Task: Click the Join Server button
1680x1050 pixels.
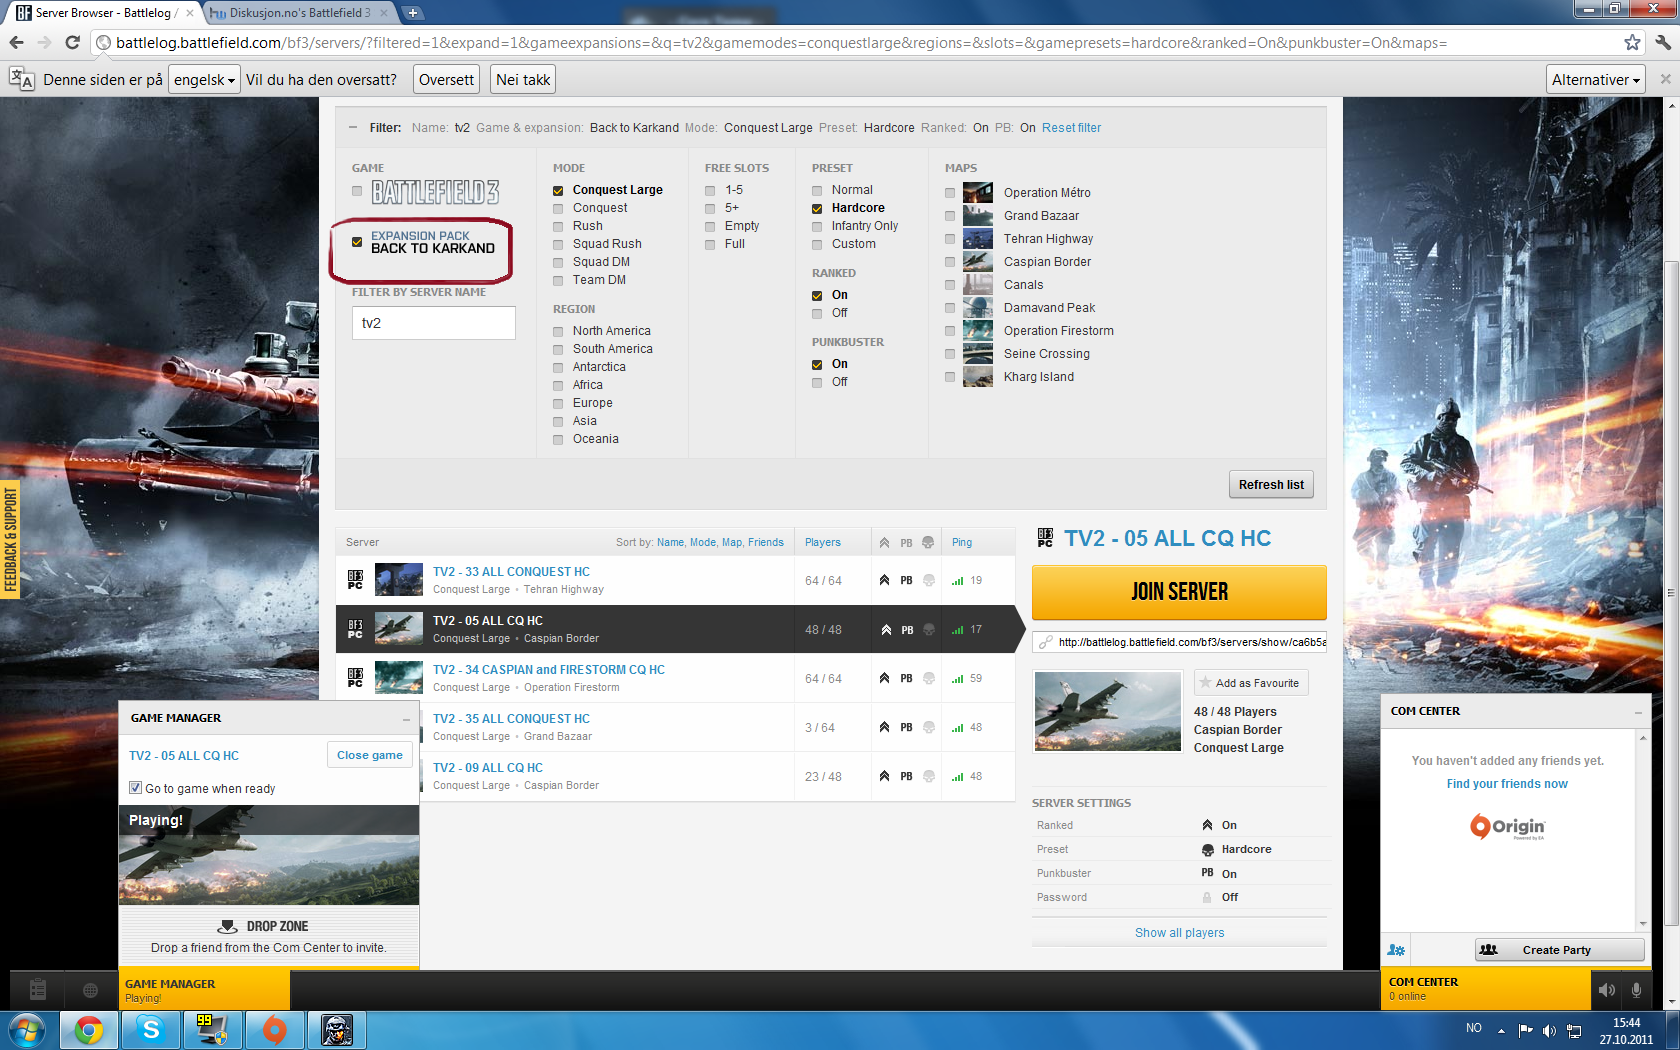Action: point(1179,592)
